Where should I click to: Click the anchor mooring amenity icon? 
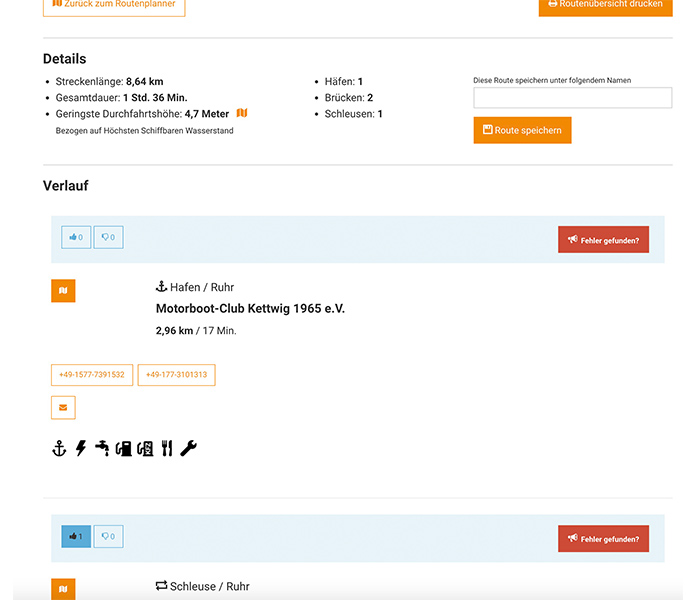point(59,449)
